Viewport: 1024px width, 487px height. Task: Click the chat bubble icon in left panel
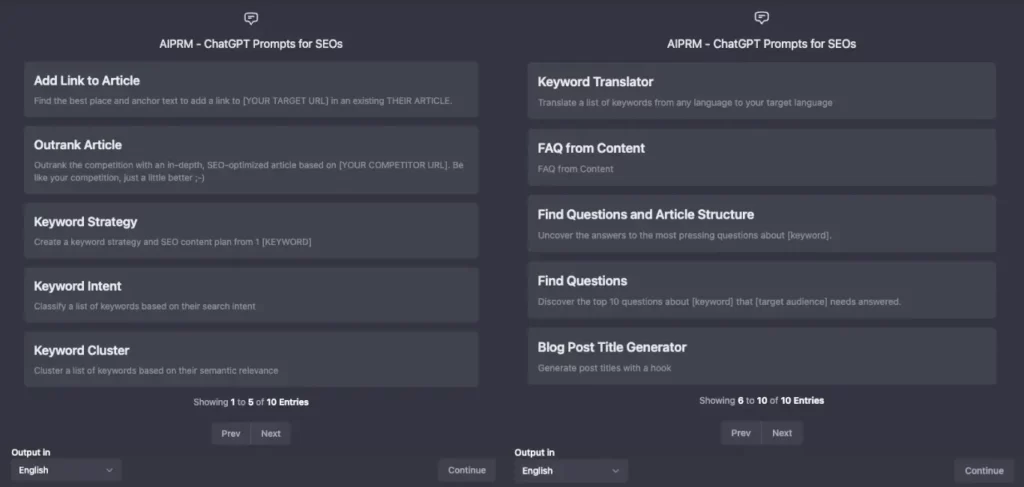[x=251, y=18]
